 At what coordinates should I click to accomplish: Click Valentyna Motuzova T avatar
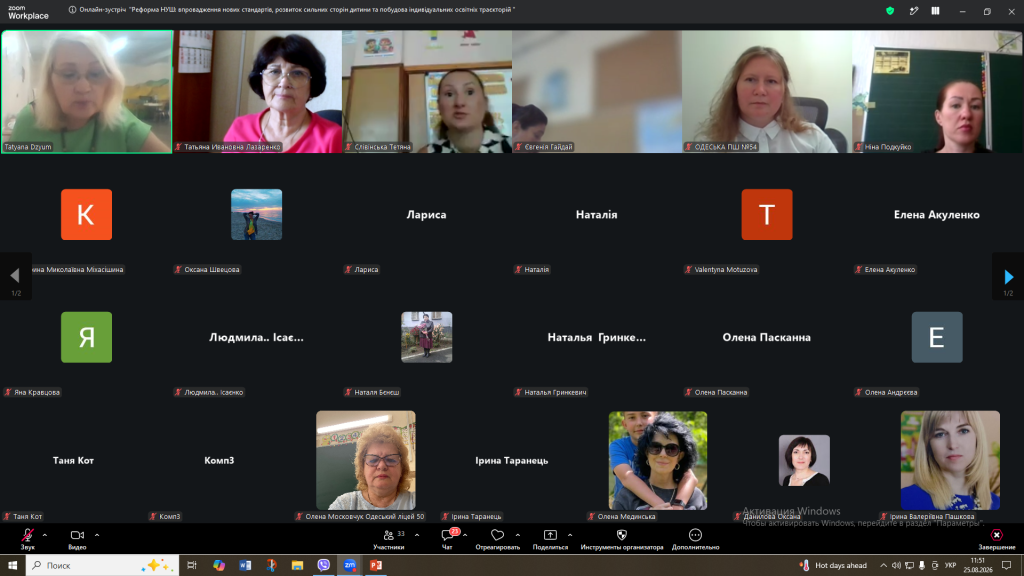[767, 214]
